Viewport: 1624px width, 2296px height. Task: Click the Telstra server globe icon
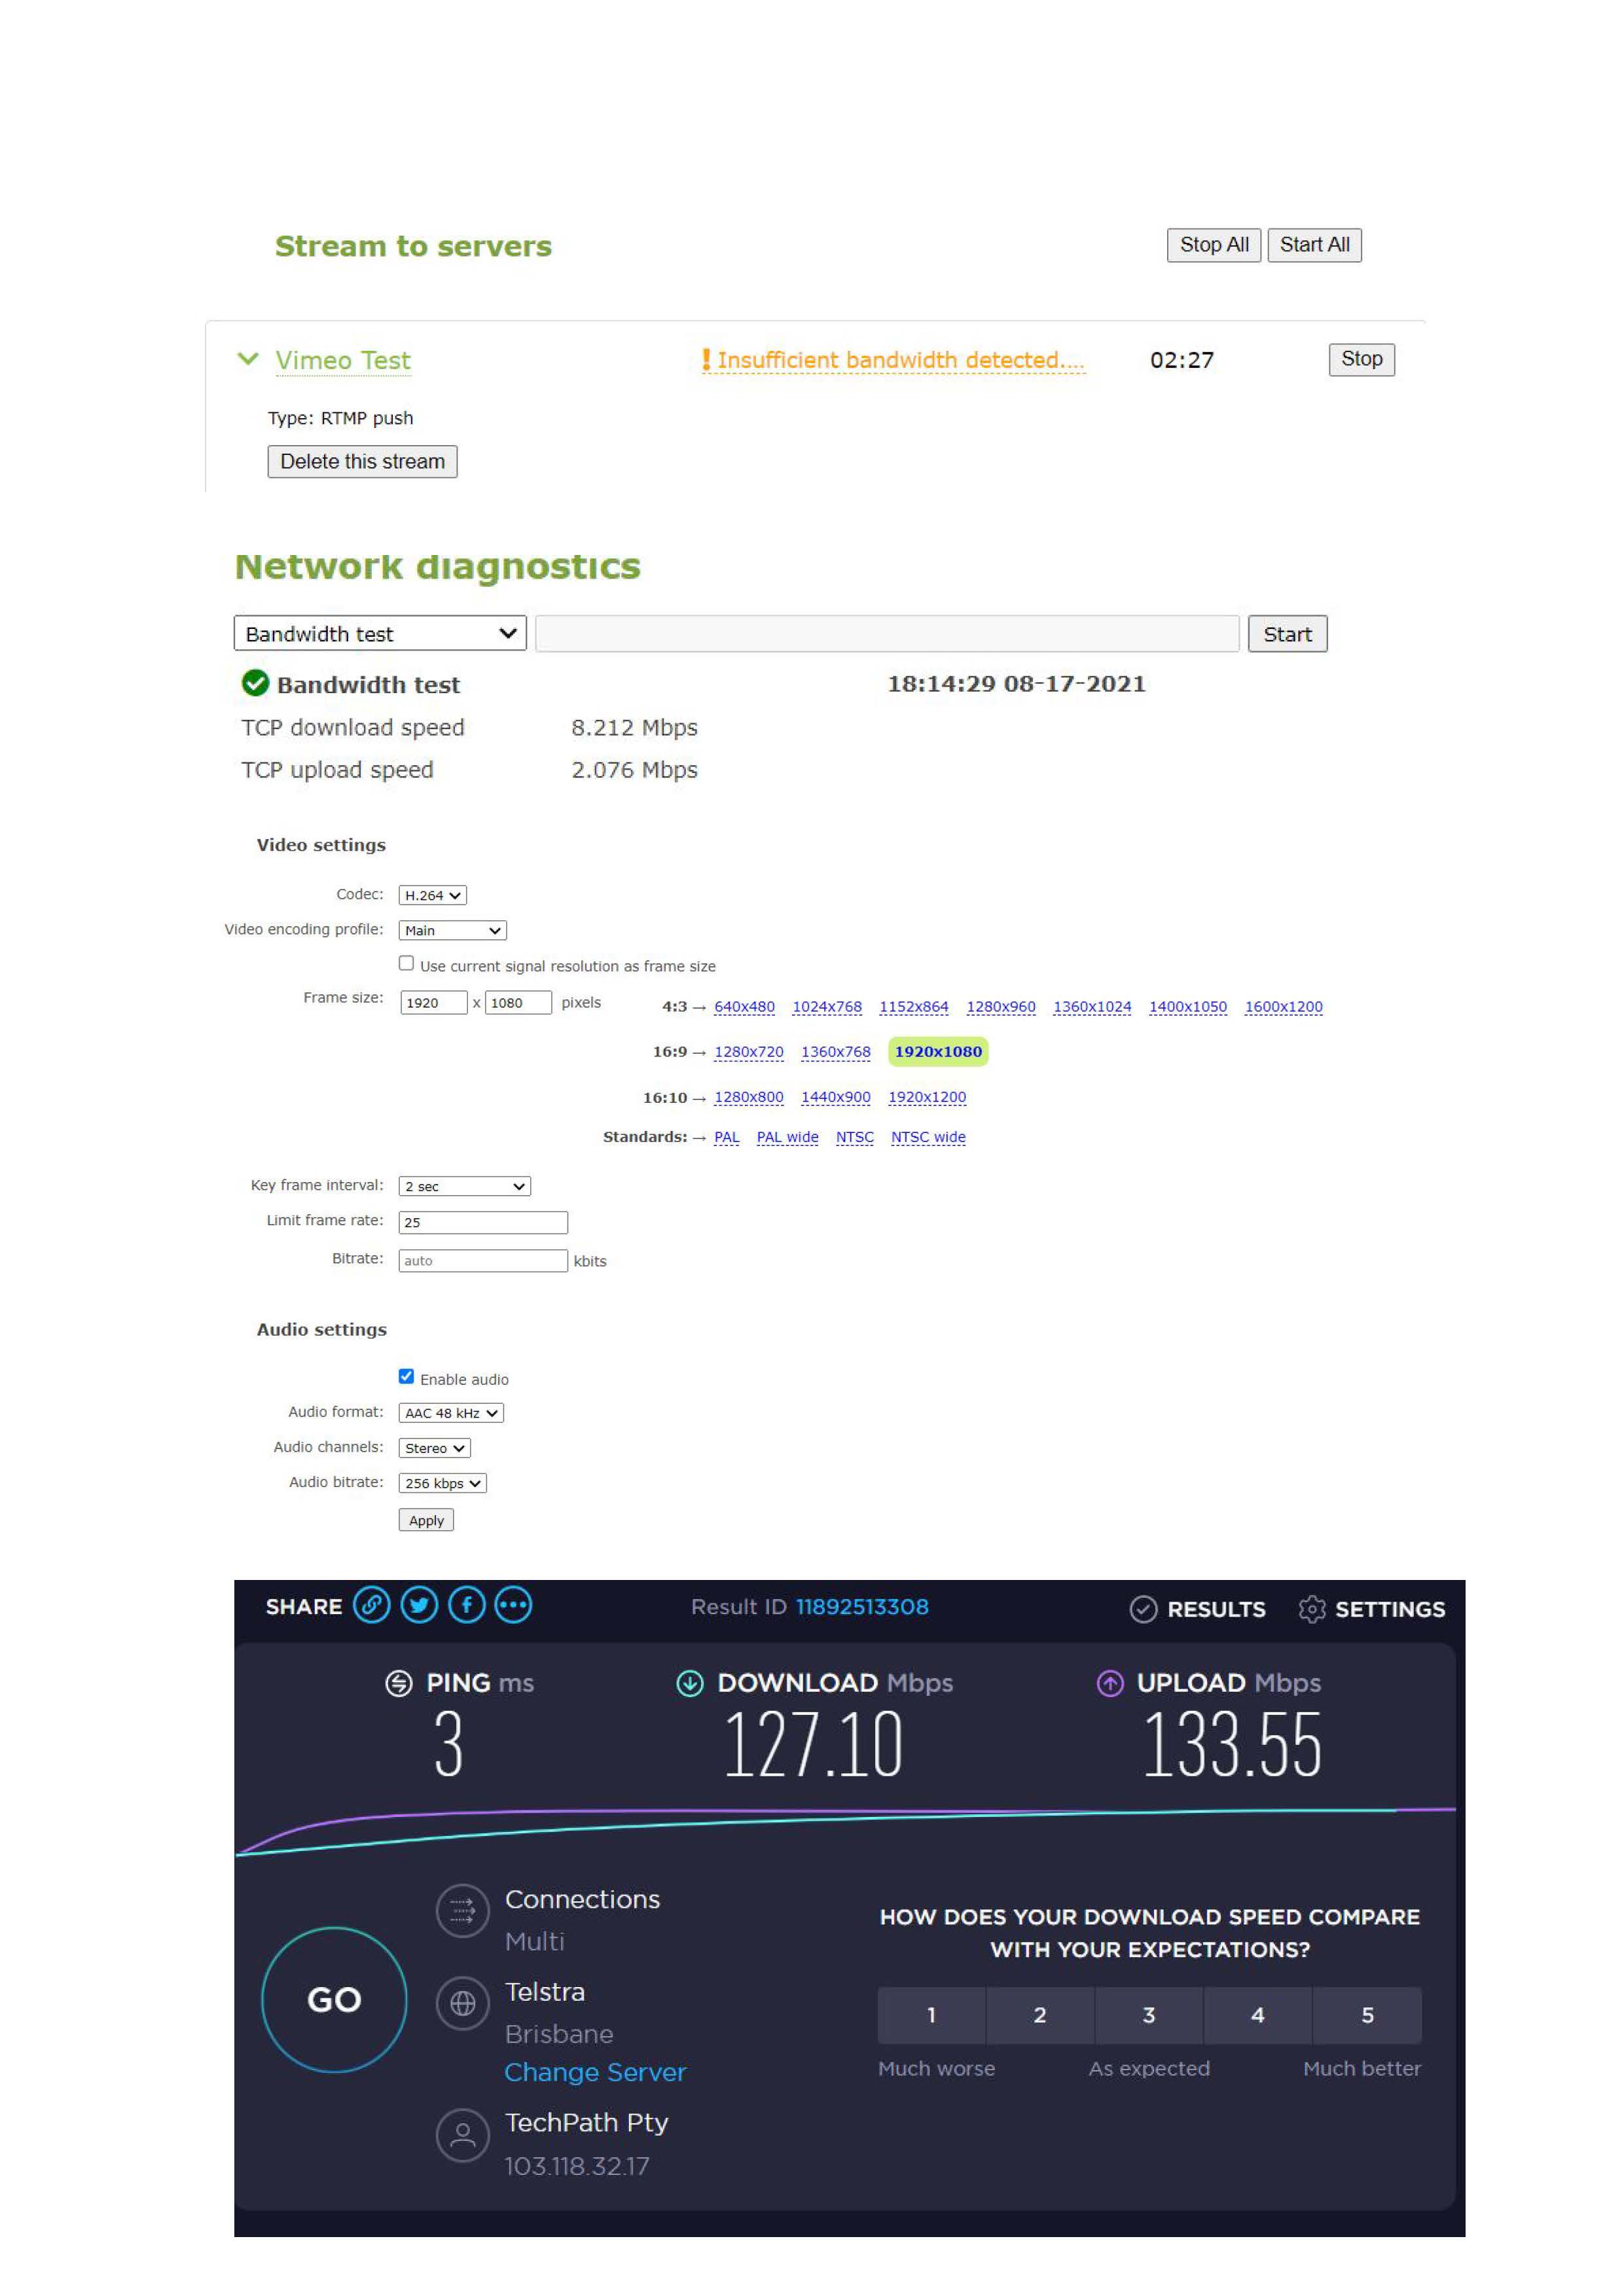point(463,2003)
